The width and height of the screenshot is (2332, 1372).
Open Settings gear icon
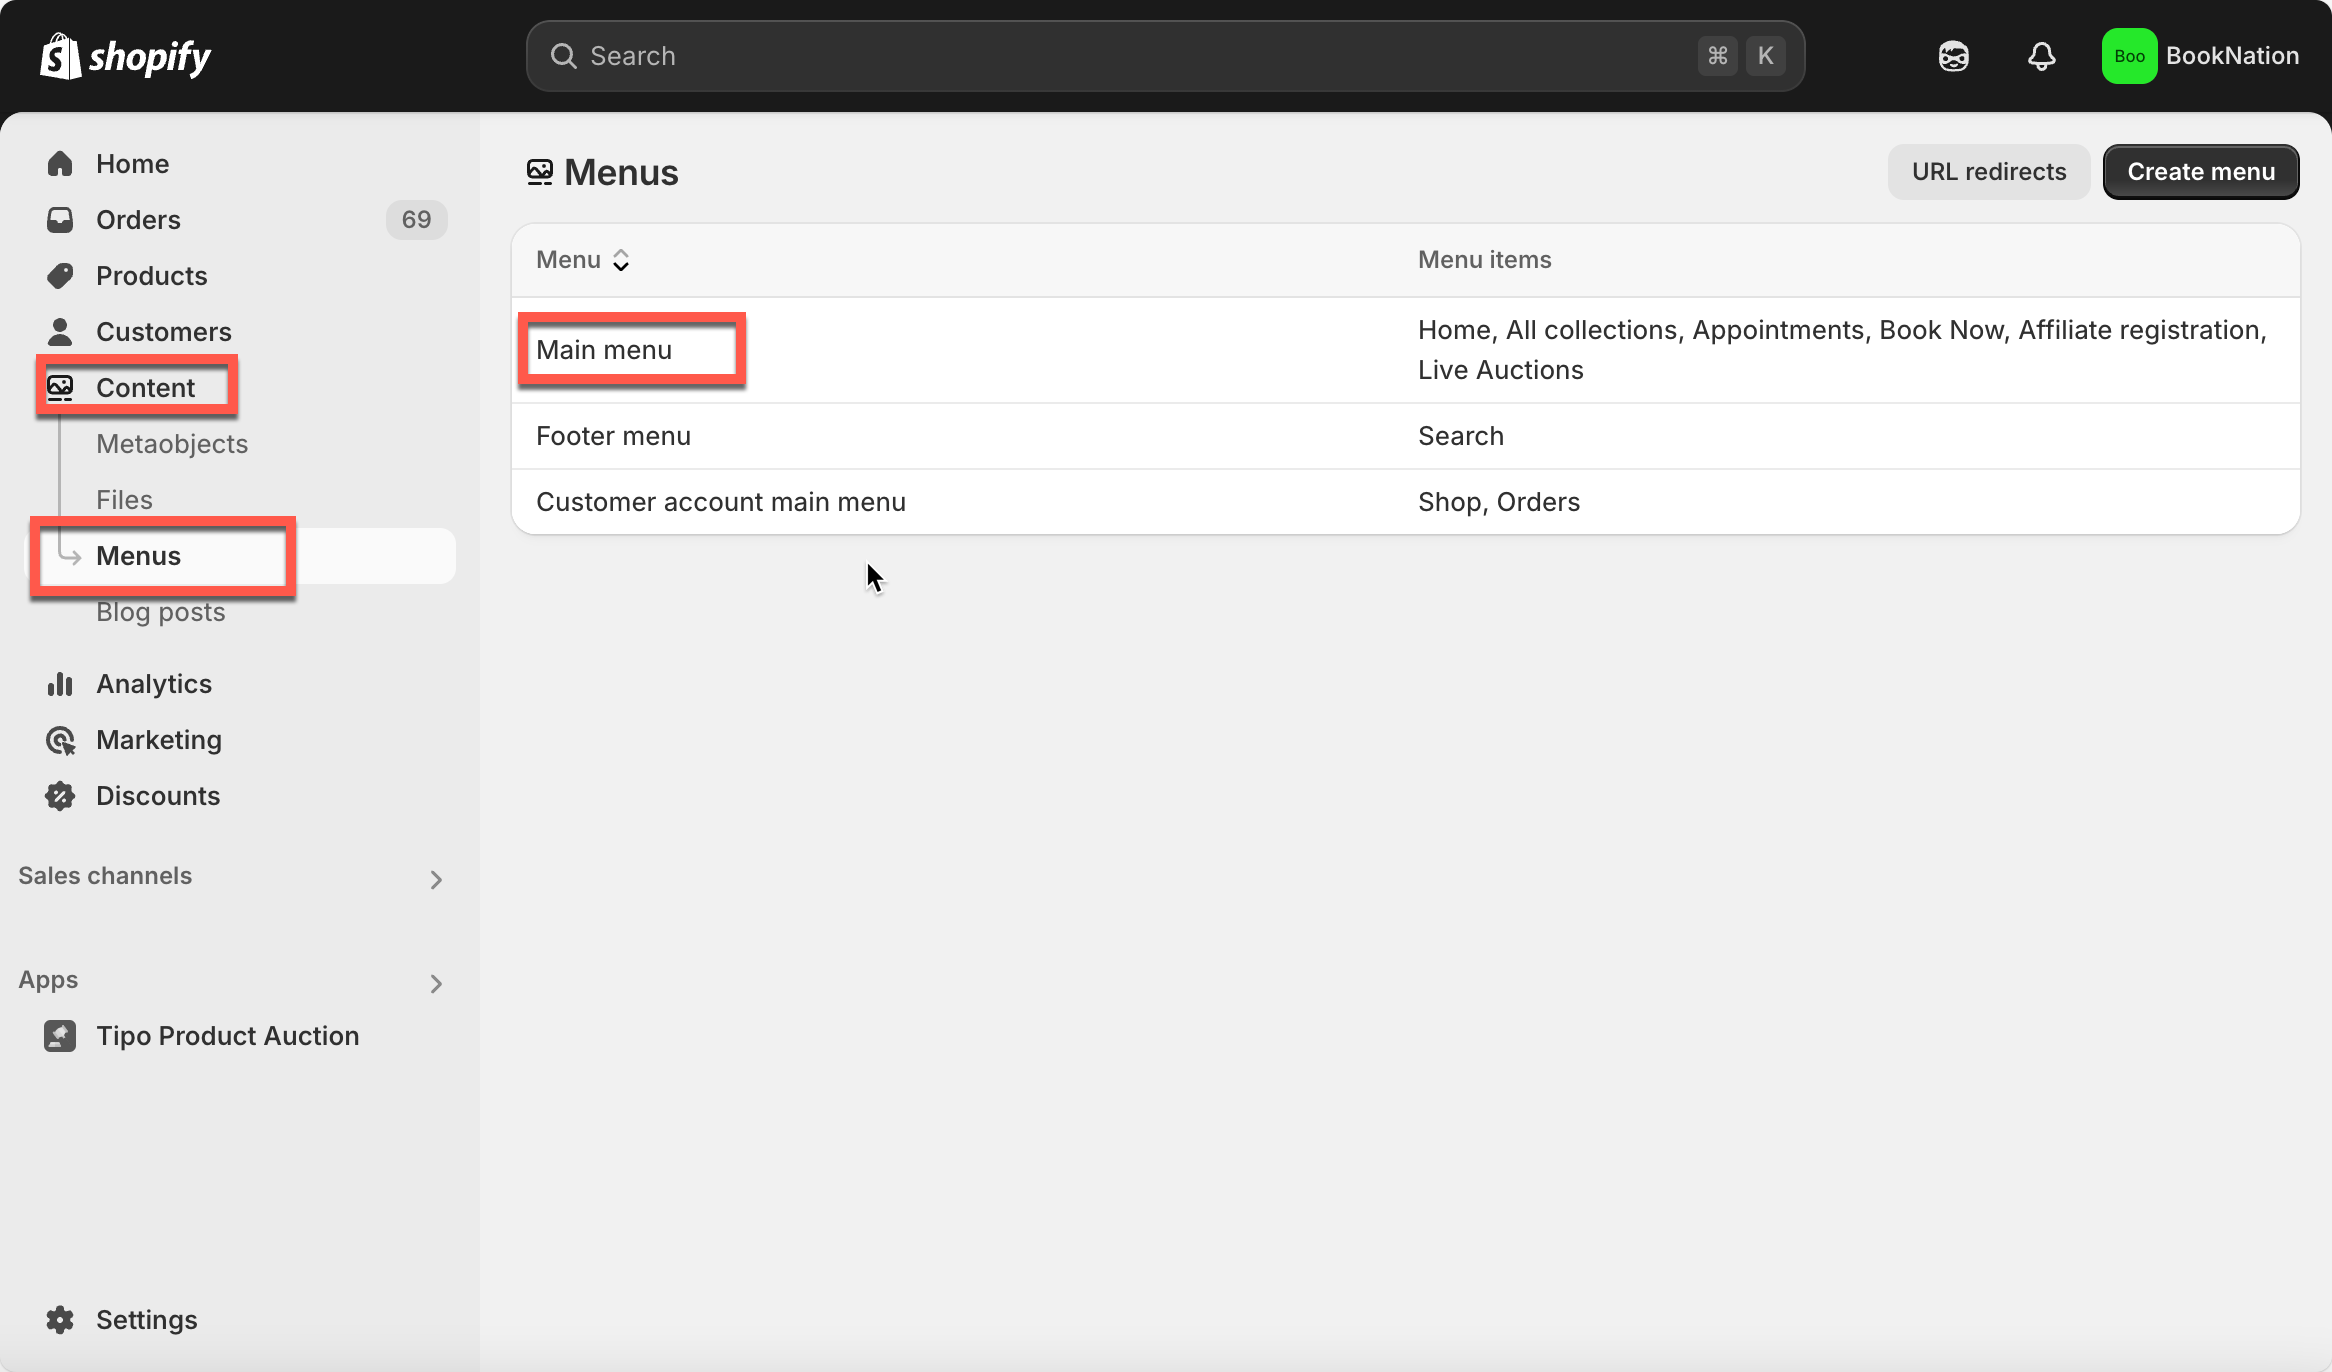click(60, 1320)
